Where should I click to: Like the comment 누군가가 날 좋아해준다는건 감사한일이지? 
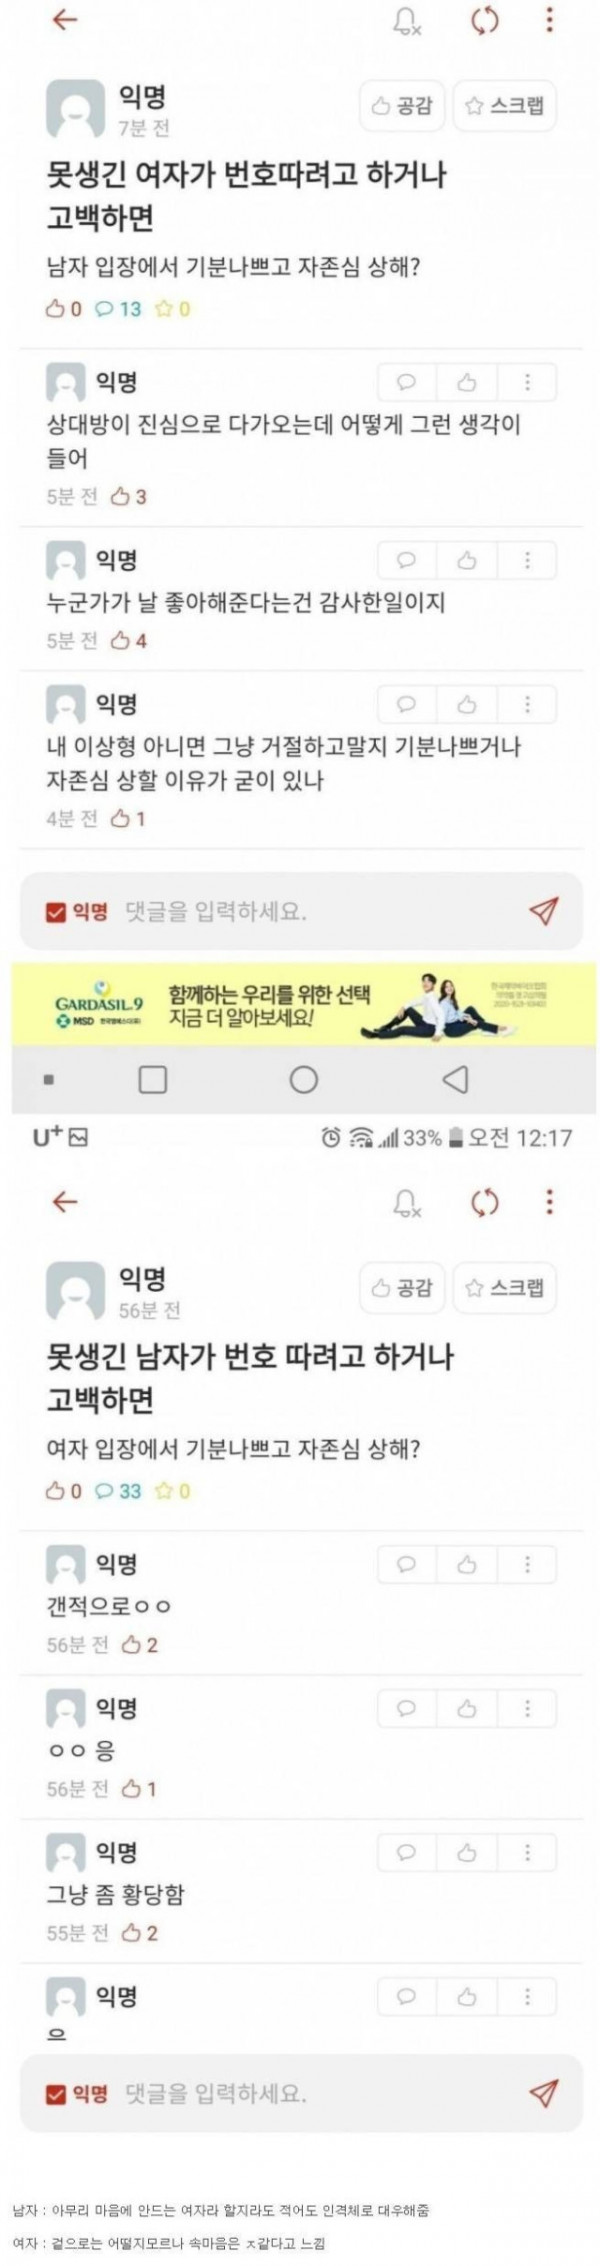[467, 560]
